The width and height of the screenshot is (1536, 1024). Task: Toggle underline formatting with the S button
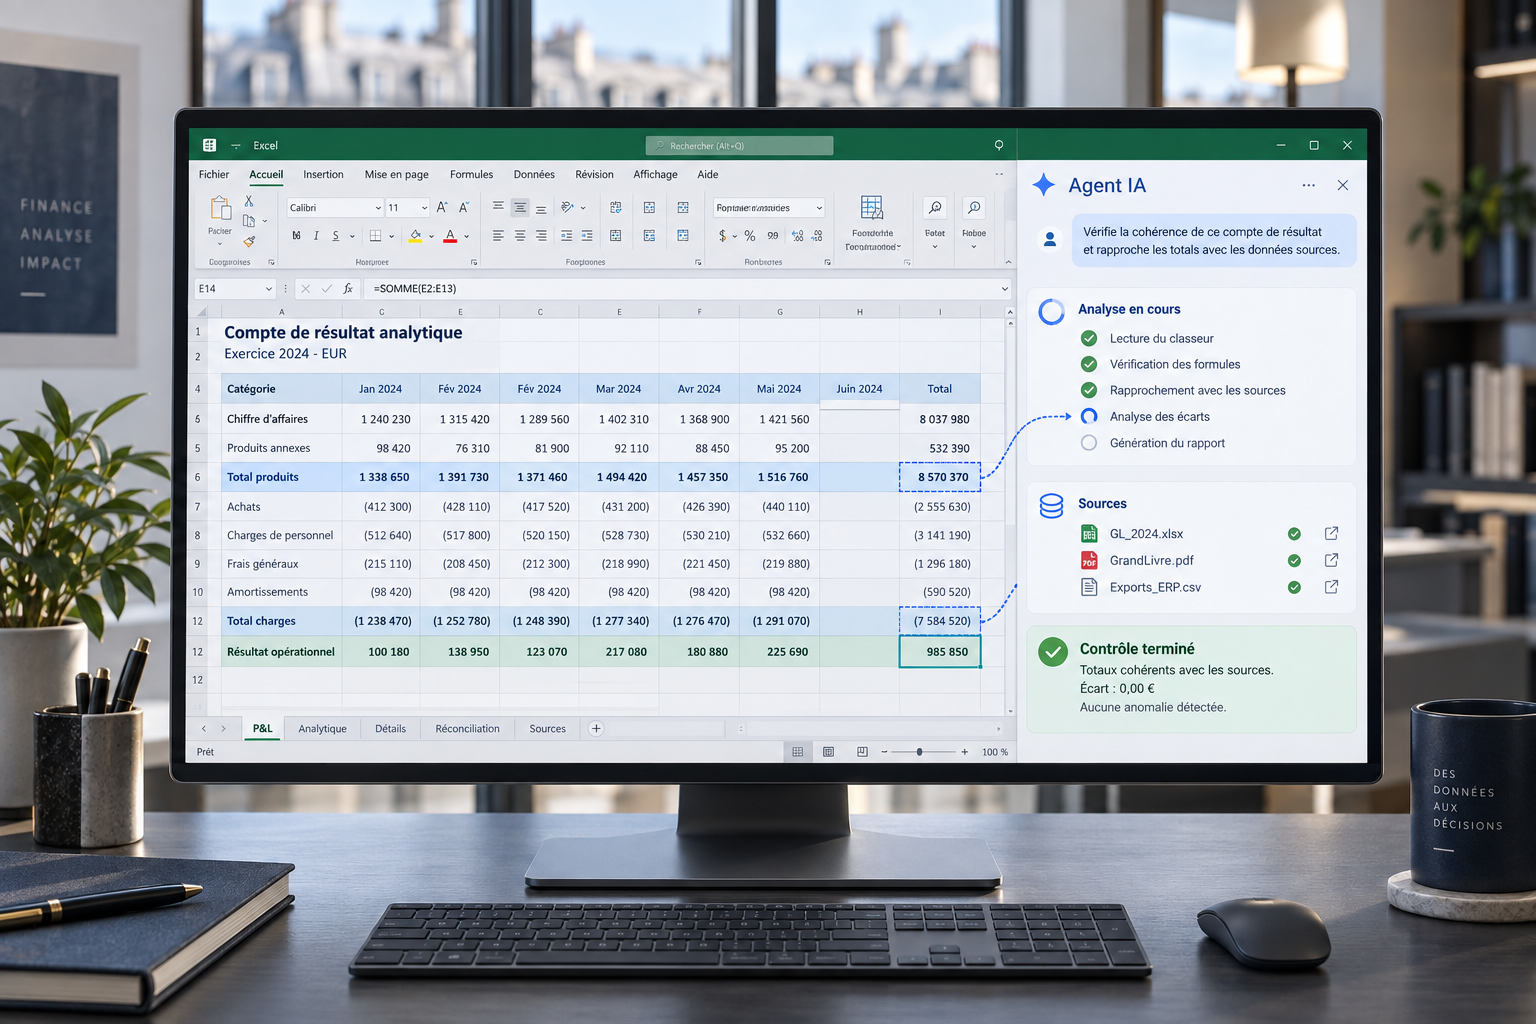[336, 236]
